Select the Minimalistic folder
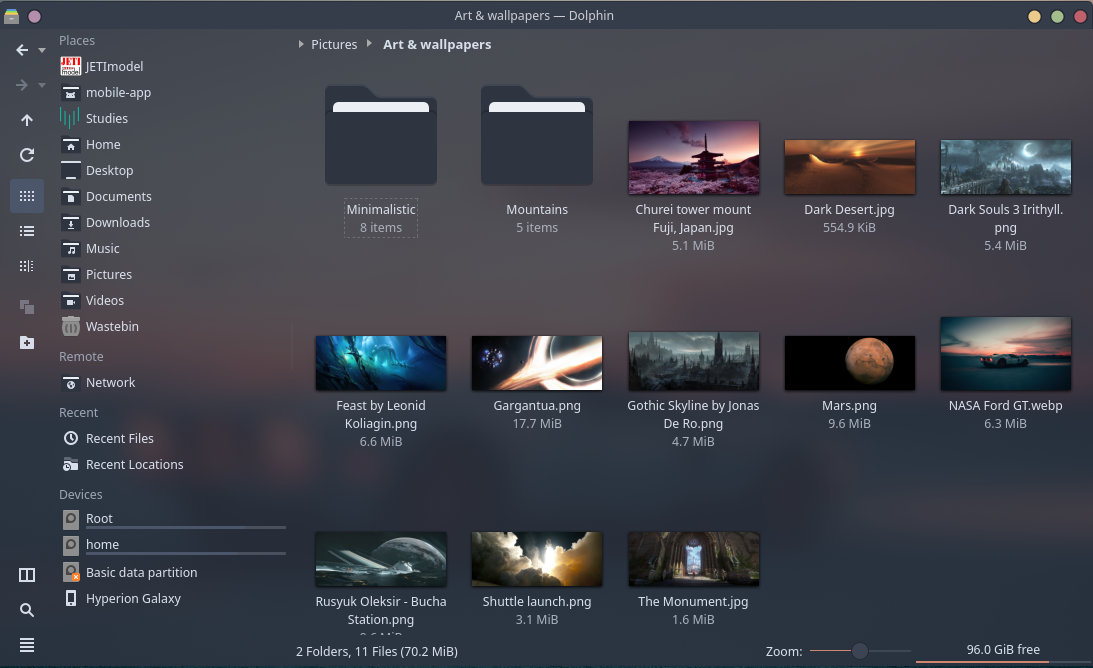Image resolution: width=1093 pixels, height=668 pixels. tap(381, 136)
